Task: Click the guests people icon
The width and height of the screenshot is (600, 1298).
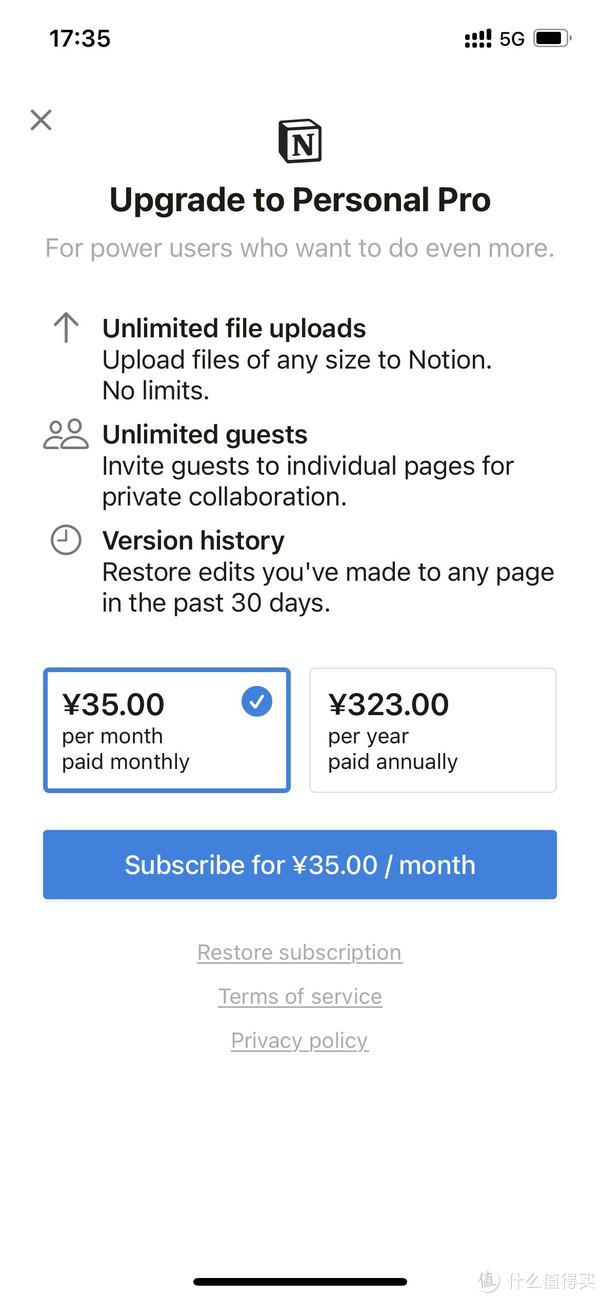Action: click(64, 434)
